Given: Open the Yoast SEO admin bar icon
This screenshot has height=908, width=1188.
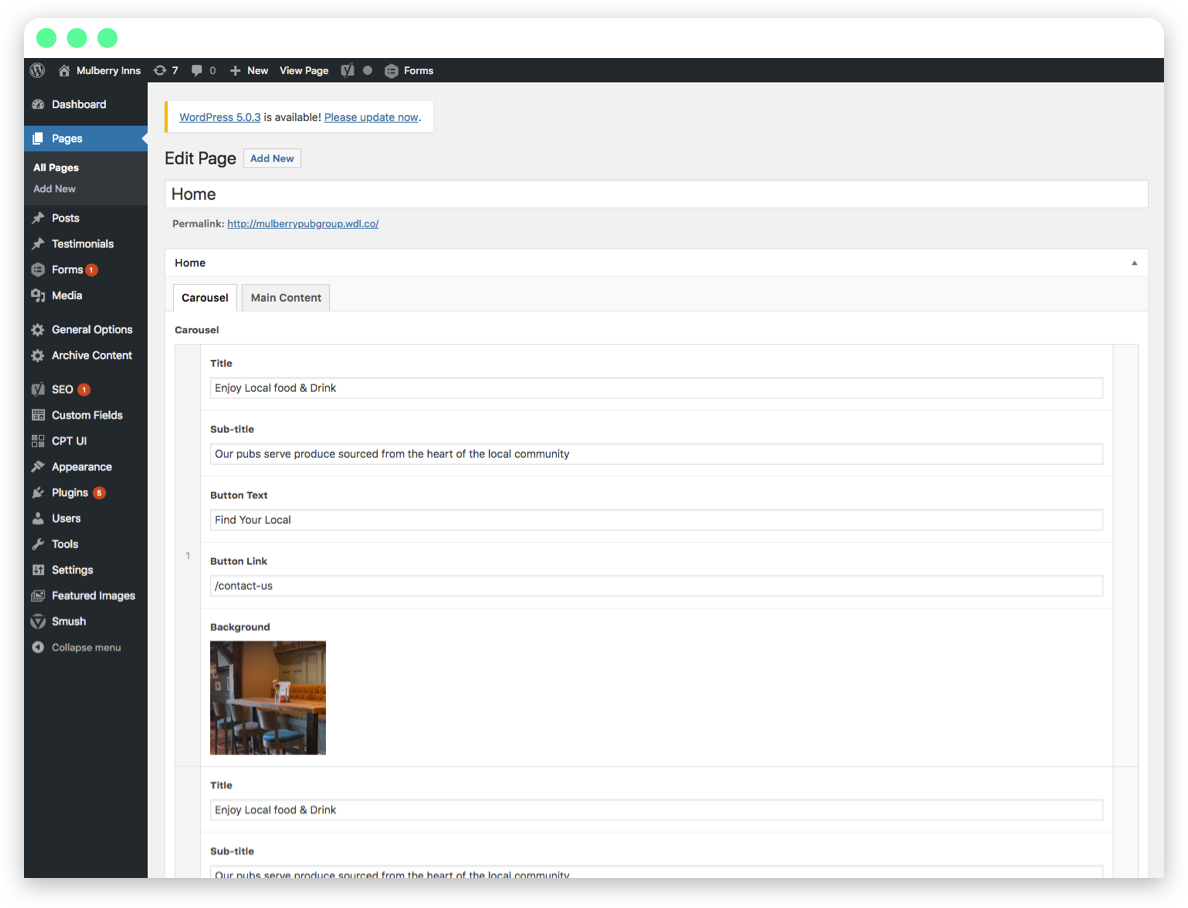Looking at the screenshot, I should point(348,70).
